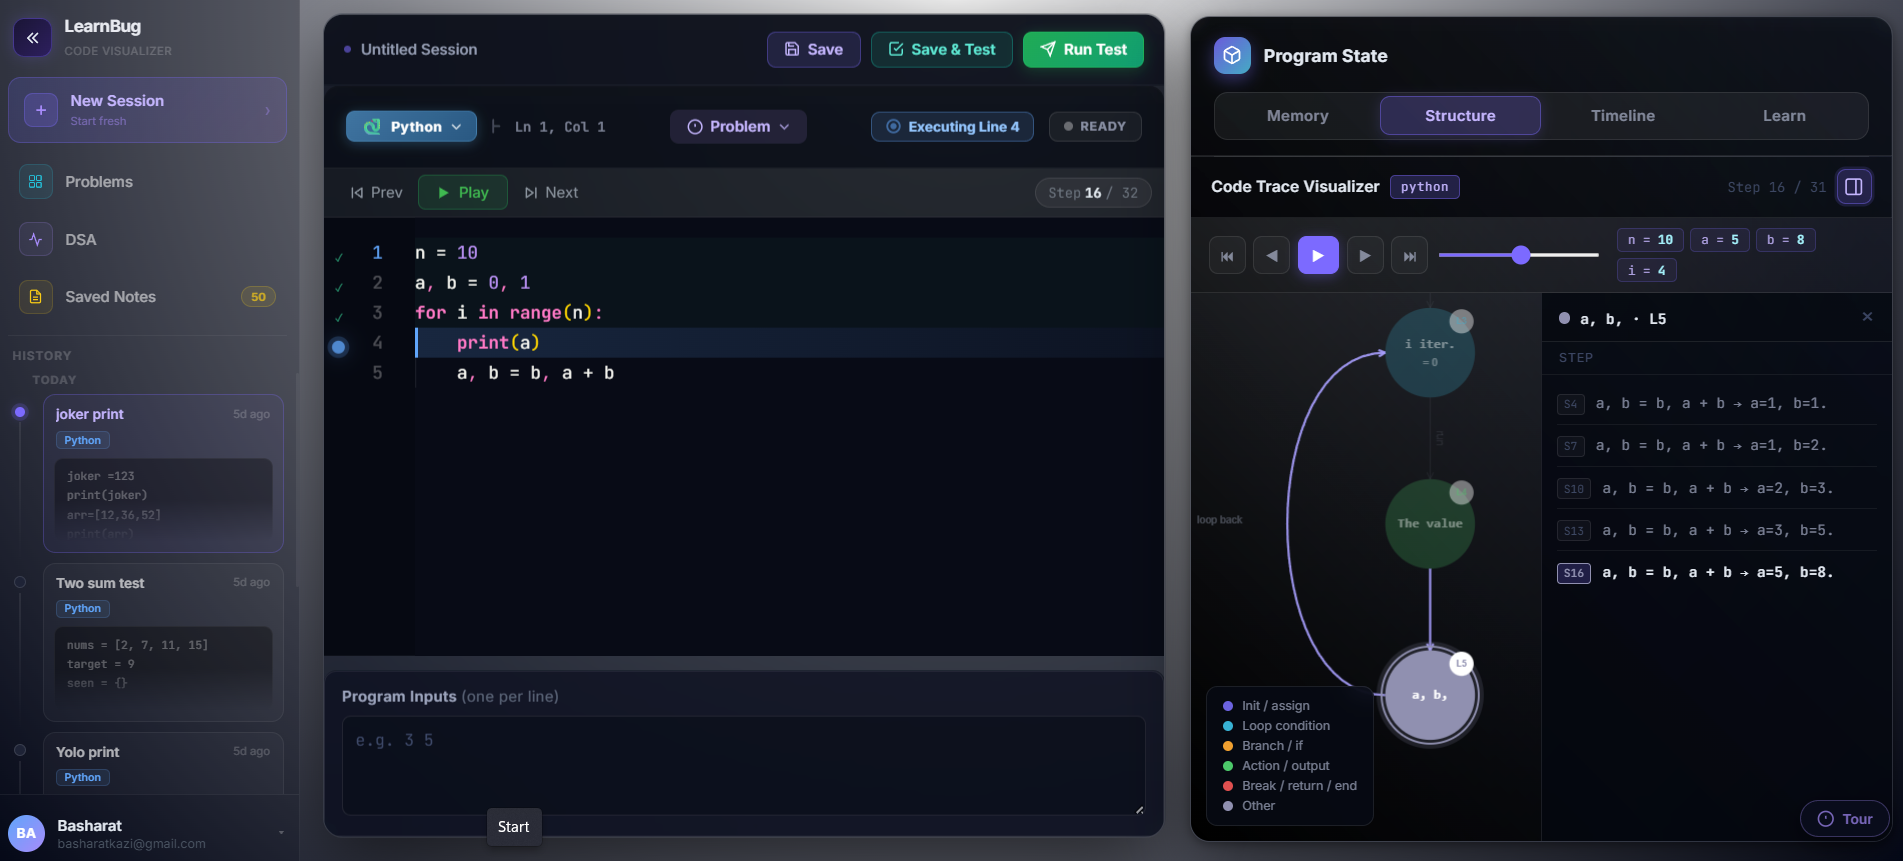Select step S16 in the step list
1903x861 pixels.
click(1715, 573)
